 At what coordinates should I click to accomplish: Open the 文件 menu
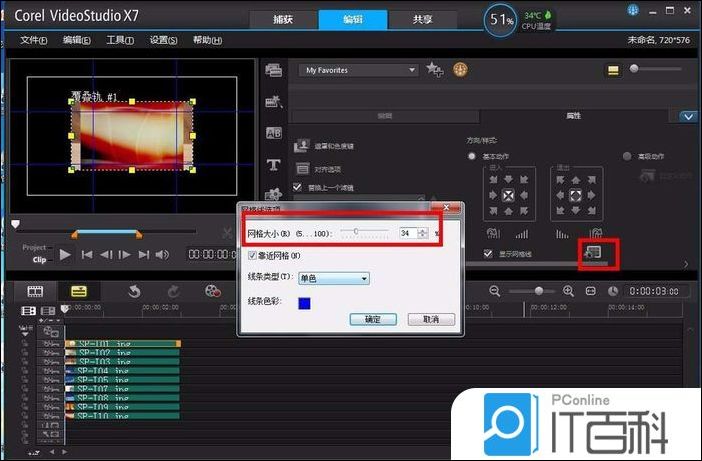coord(34,40)
